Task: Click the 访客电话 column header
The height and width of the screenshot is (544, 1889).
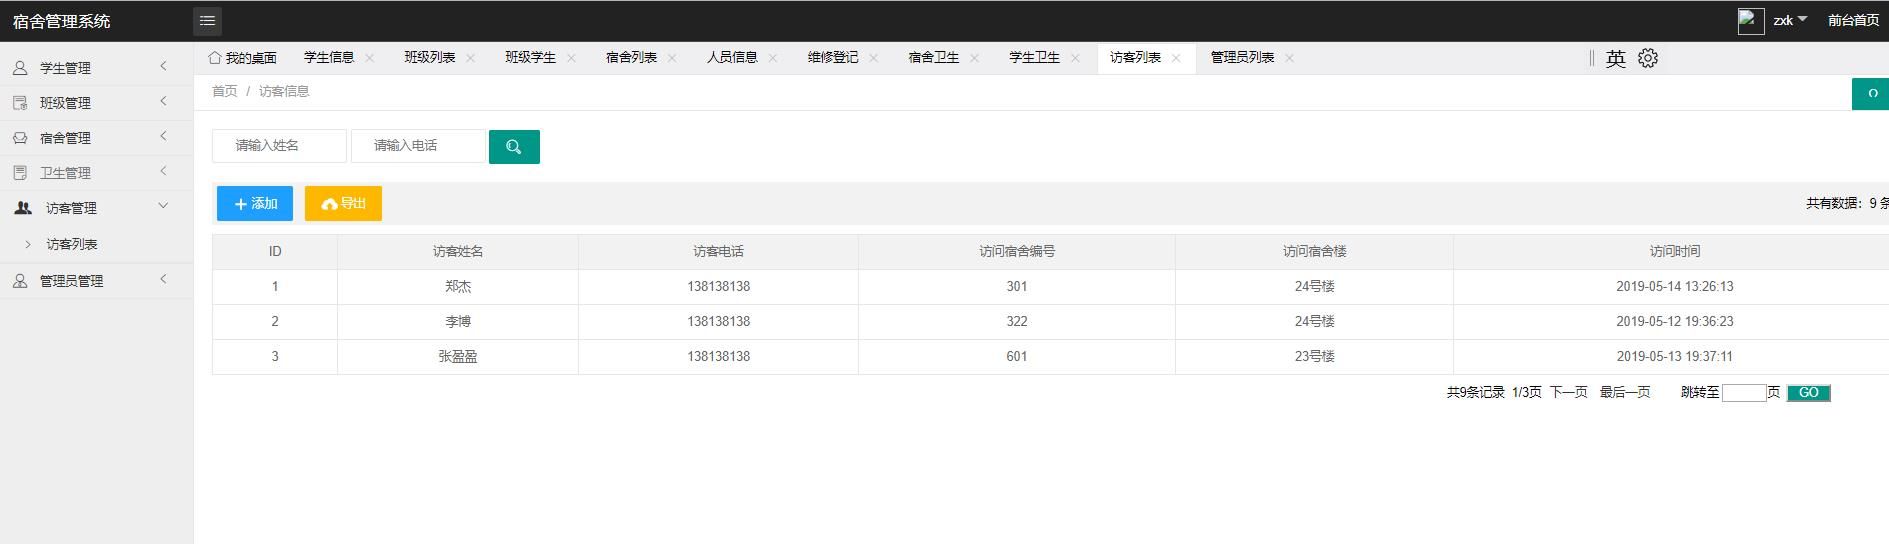Action: coord(718,252)
